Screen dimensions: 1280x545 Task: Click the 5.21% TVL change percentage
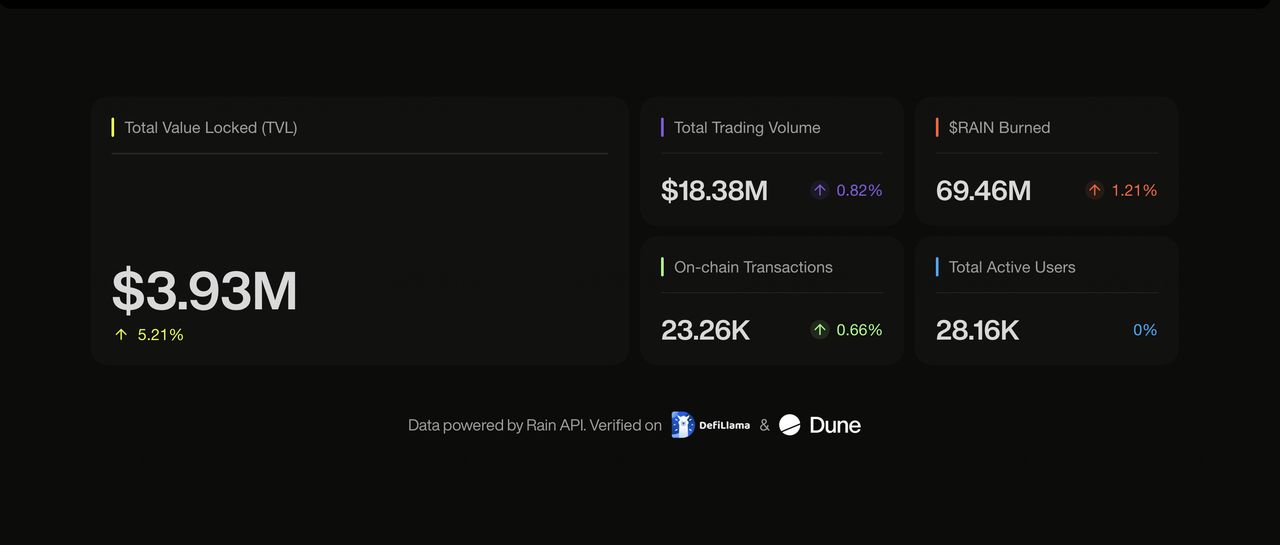coord(161,335)
